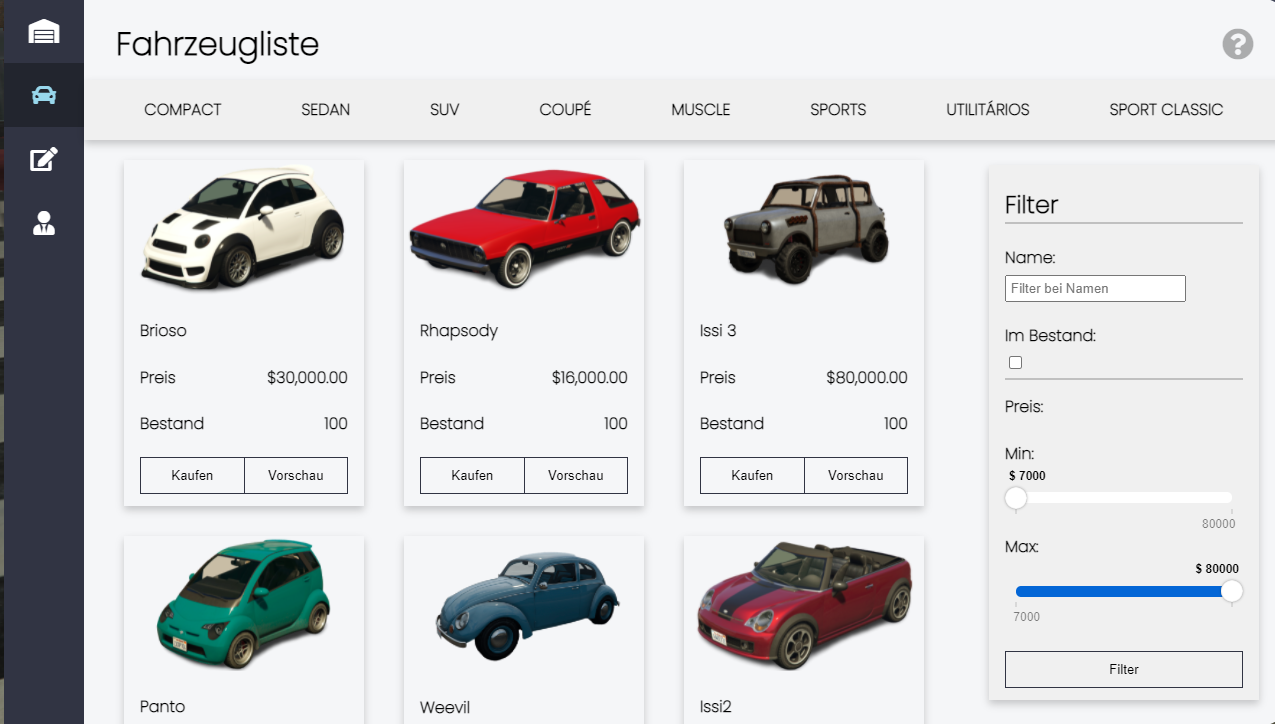The width and height of the screenshot is (1275, 724).
Task: Show the SPORT CLASSIC category
Action: tap(1166, 110)
